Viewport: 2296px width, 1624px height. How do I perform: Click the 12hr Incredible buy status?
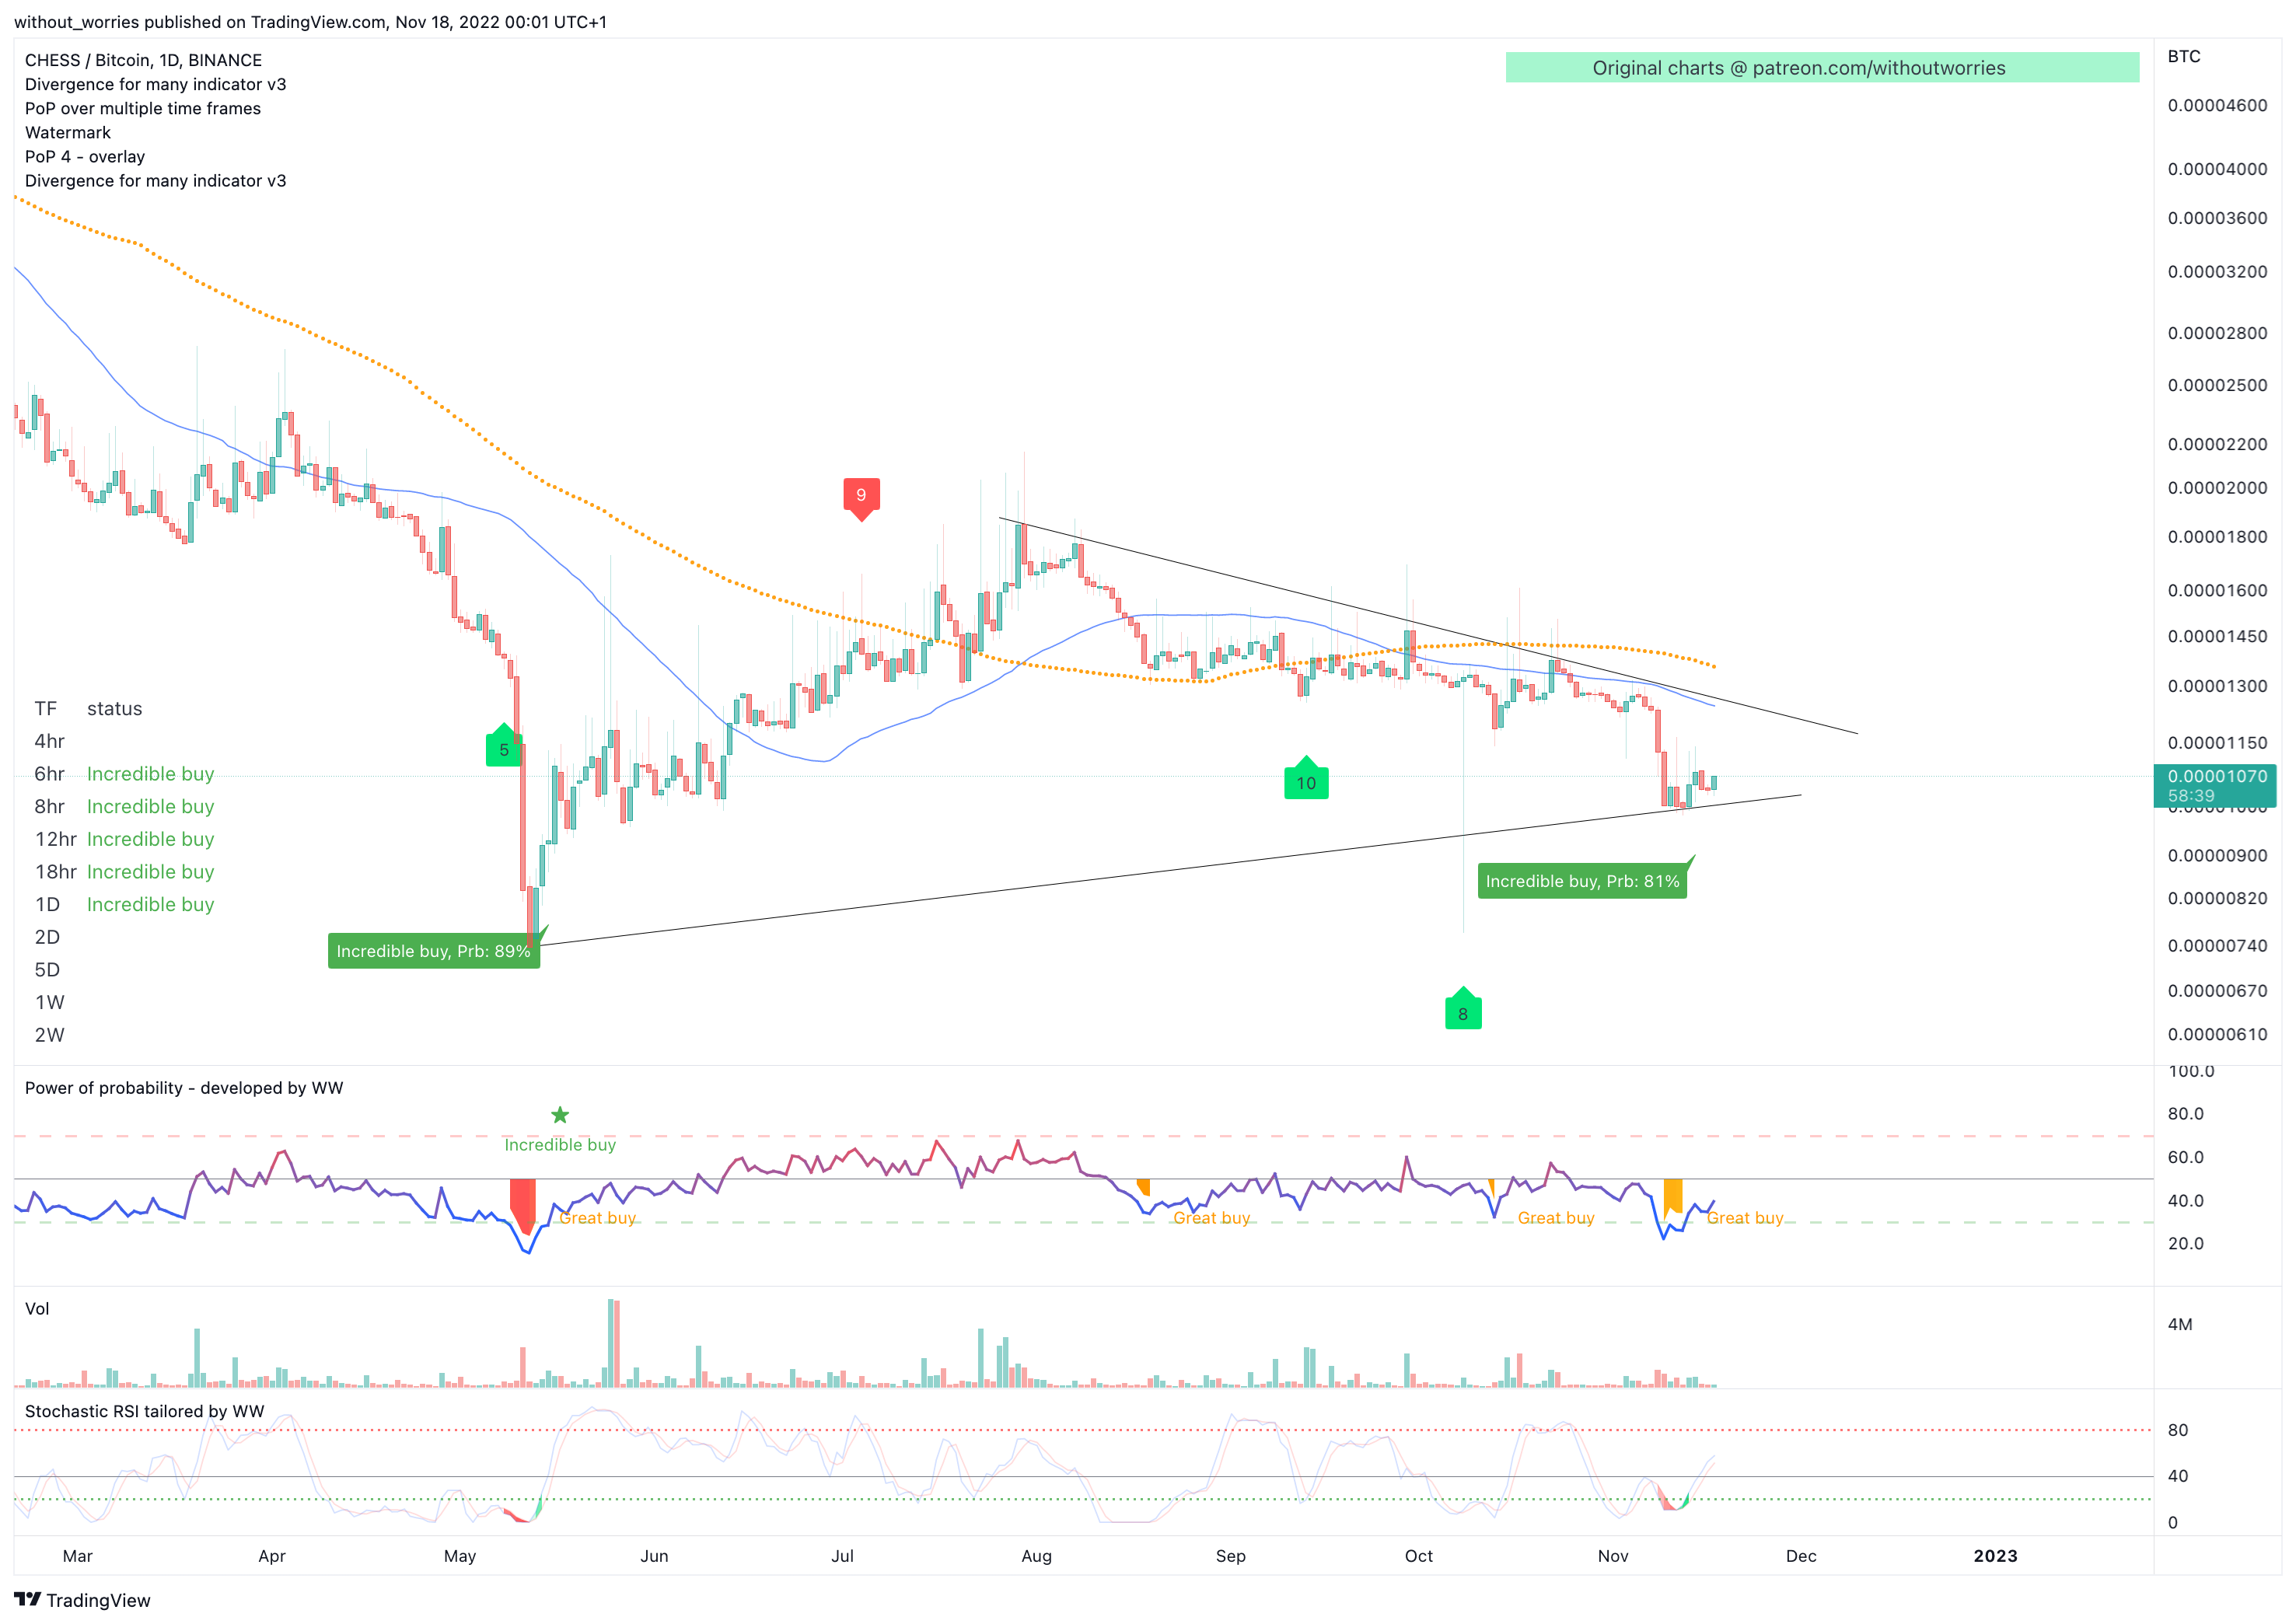pos(150,839)
